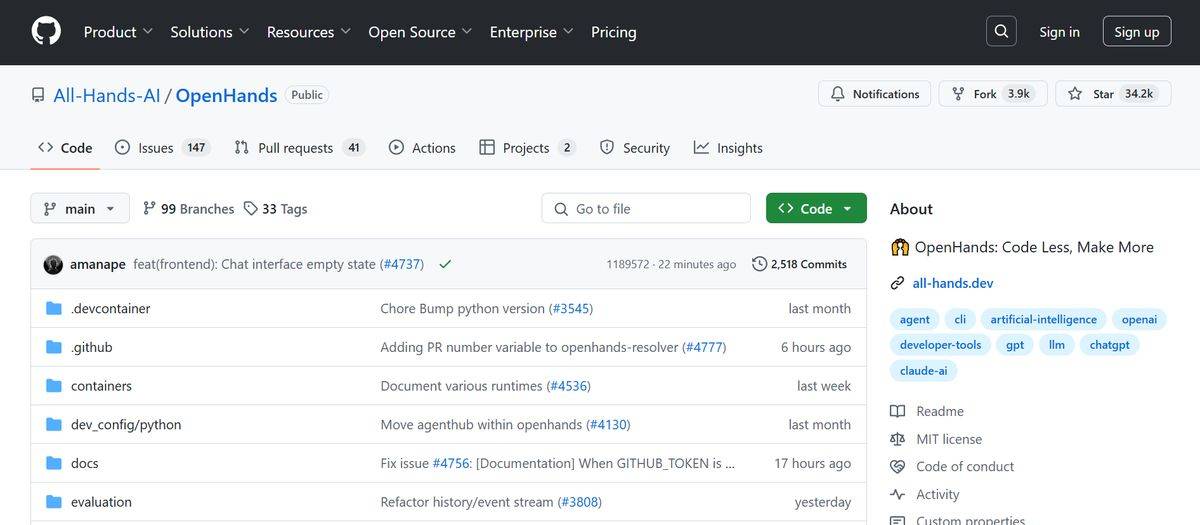Open the green Code dropdown button
Image resolution: width=1200 pixels, height=525 pixels.
[816, 208]
